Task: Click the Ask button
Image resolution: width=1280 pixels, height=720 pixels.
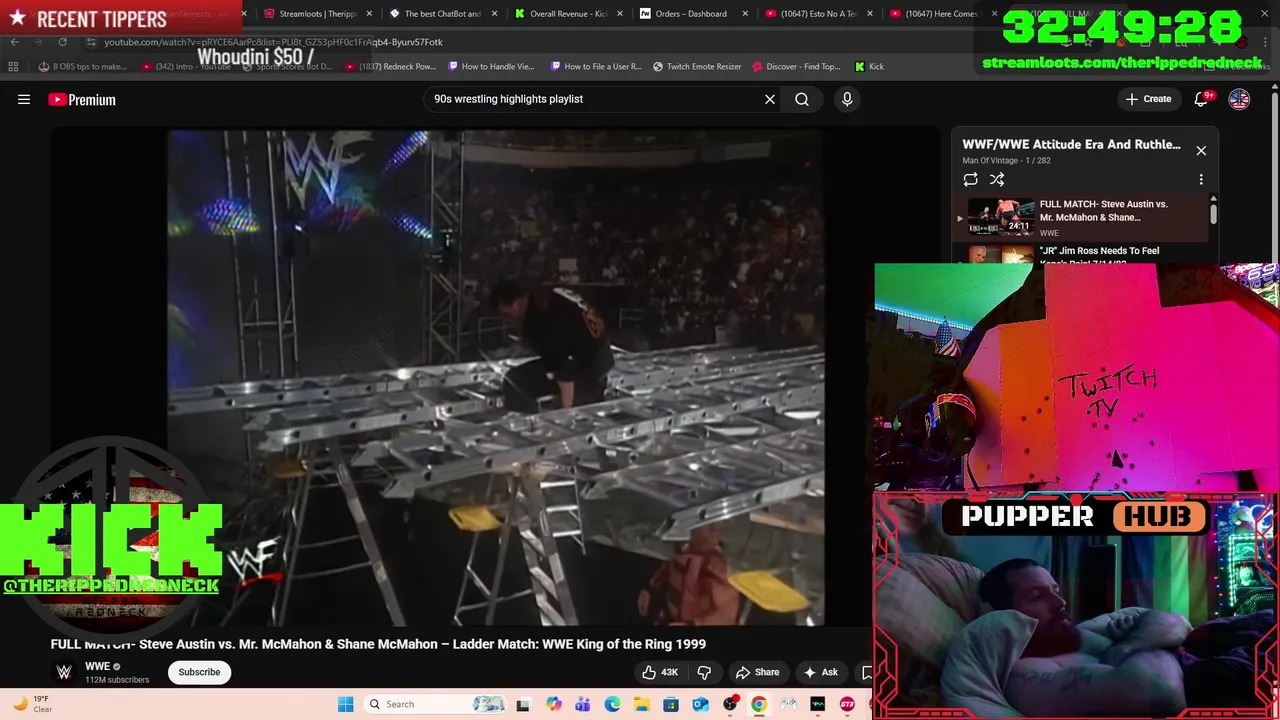Action: 820,672
